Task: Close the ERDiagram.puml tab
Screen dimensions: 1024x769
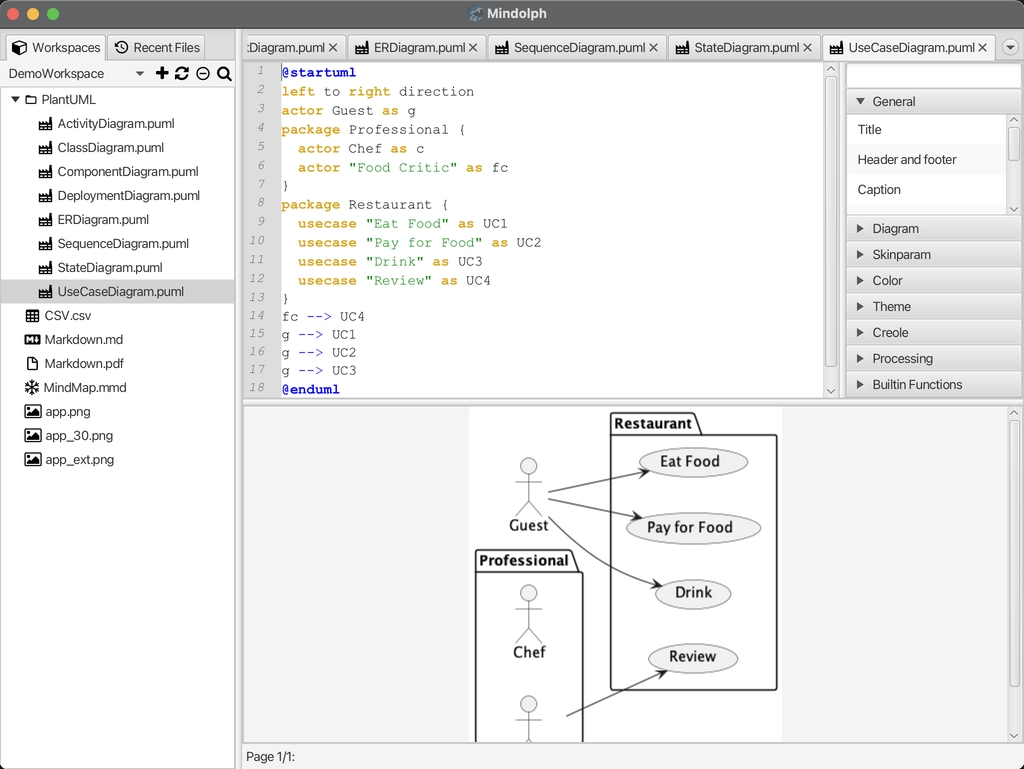Action: point(473,48)
